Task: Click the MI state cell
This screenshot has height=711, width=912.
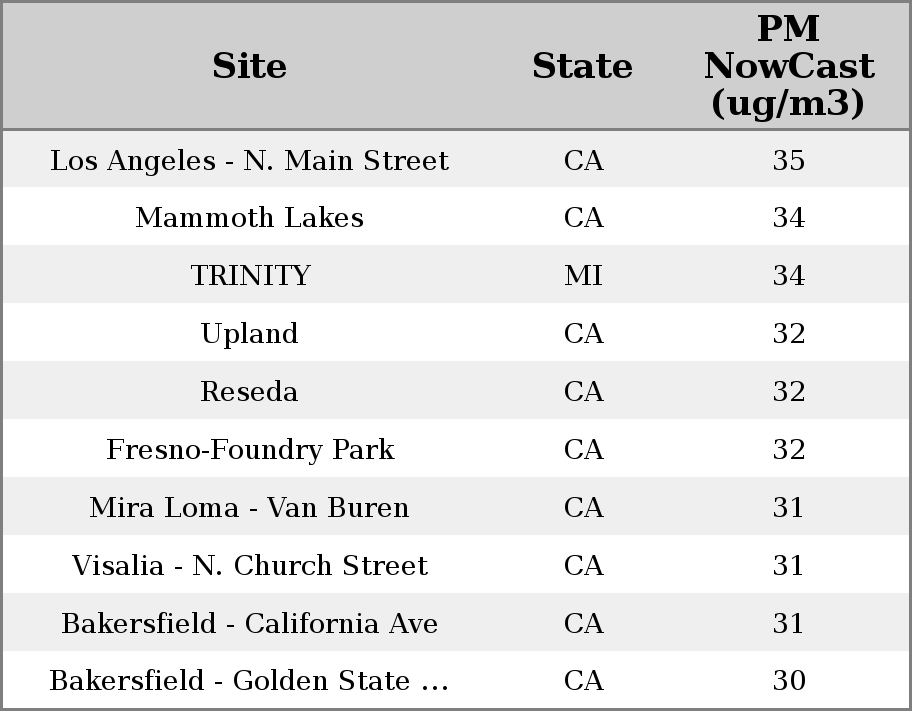Action: tap(583, 276)
